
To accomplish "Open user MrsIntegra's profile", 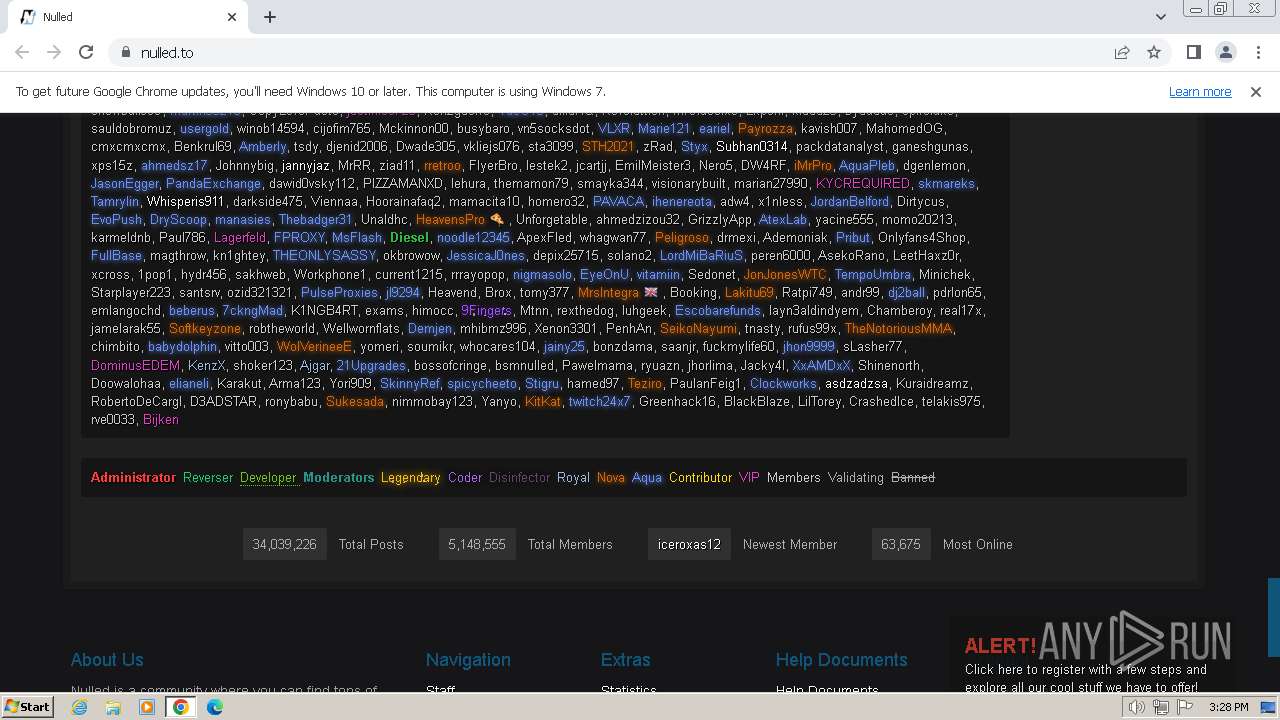I will (x=608, y=292).
